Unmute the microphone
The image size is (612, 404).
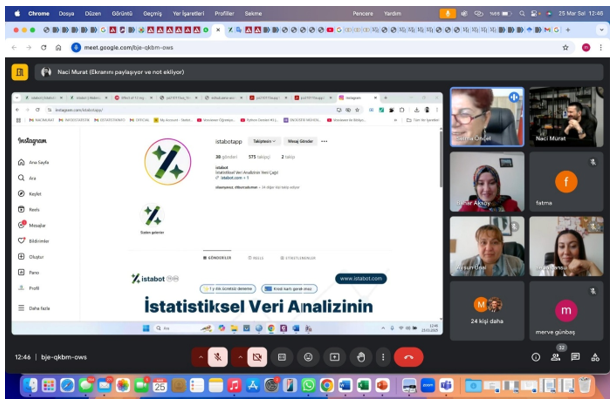pos(219,356)
